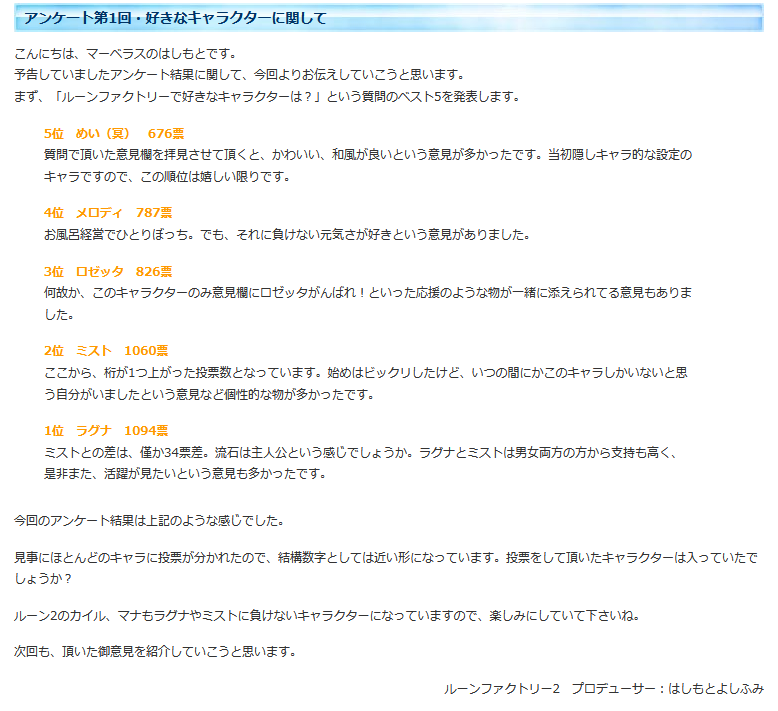
Task: Click the line starting ミストとの差は、僅か34票差
Action: (x=361, y=452)
